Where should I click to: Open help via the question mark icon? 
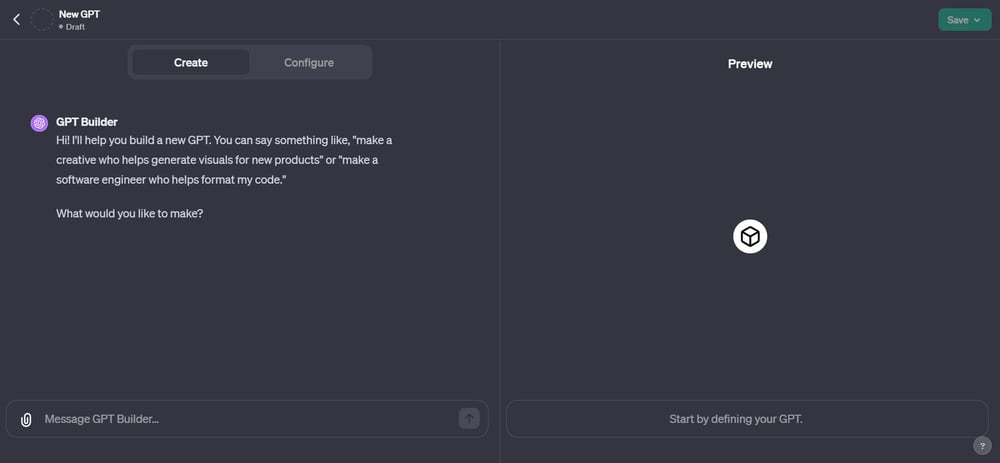tap(982, 445)
